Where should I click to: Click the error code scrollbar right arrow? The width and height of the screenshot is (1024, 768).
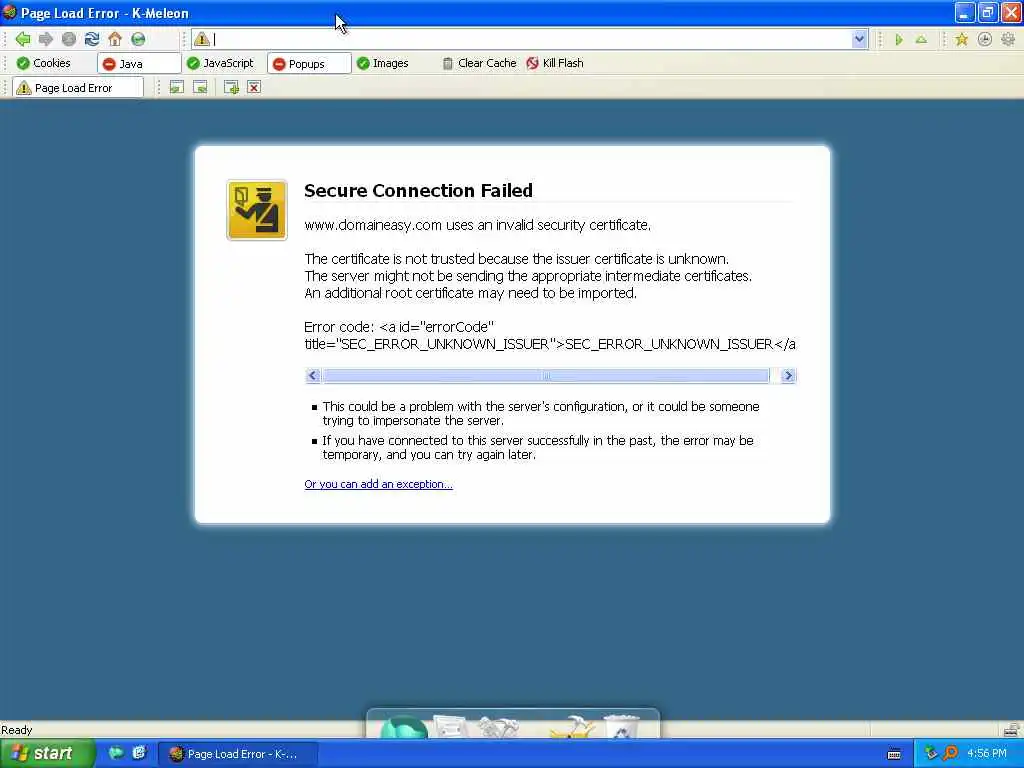pyautogui.click(x=788, y=376)
